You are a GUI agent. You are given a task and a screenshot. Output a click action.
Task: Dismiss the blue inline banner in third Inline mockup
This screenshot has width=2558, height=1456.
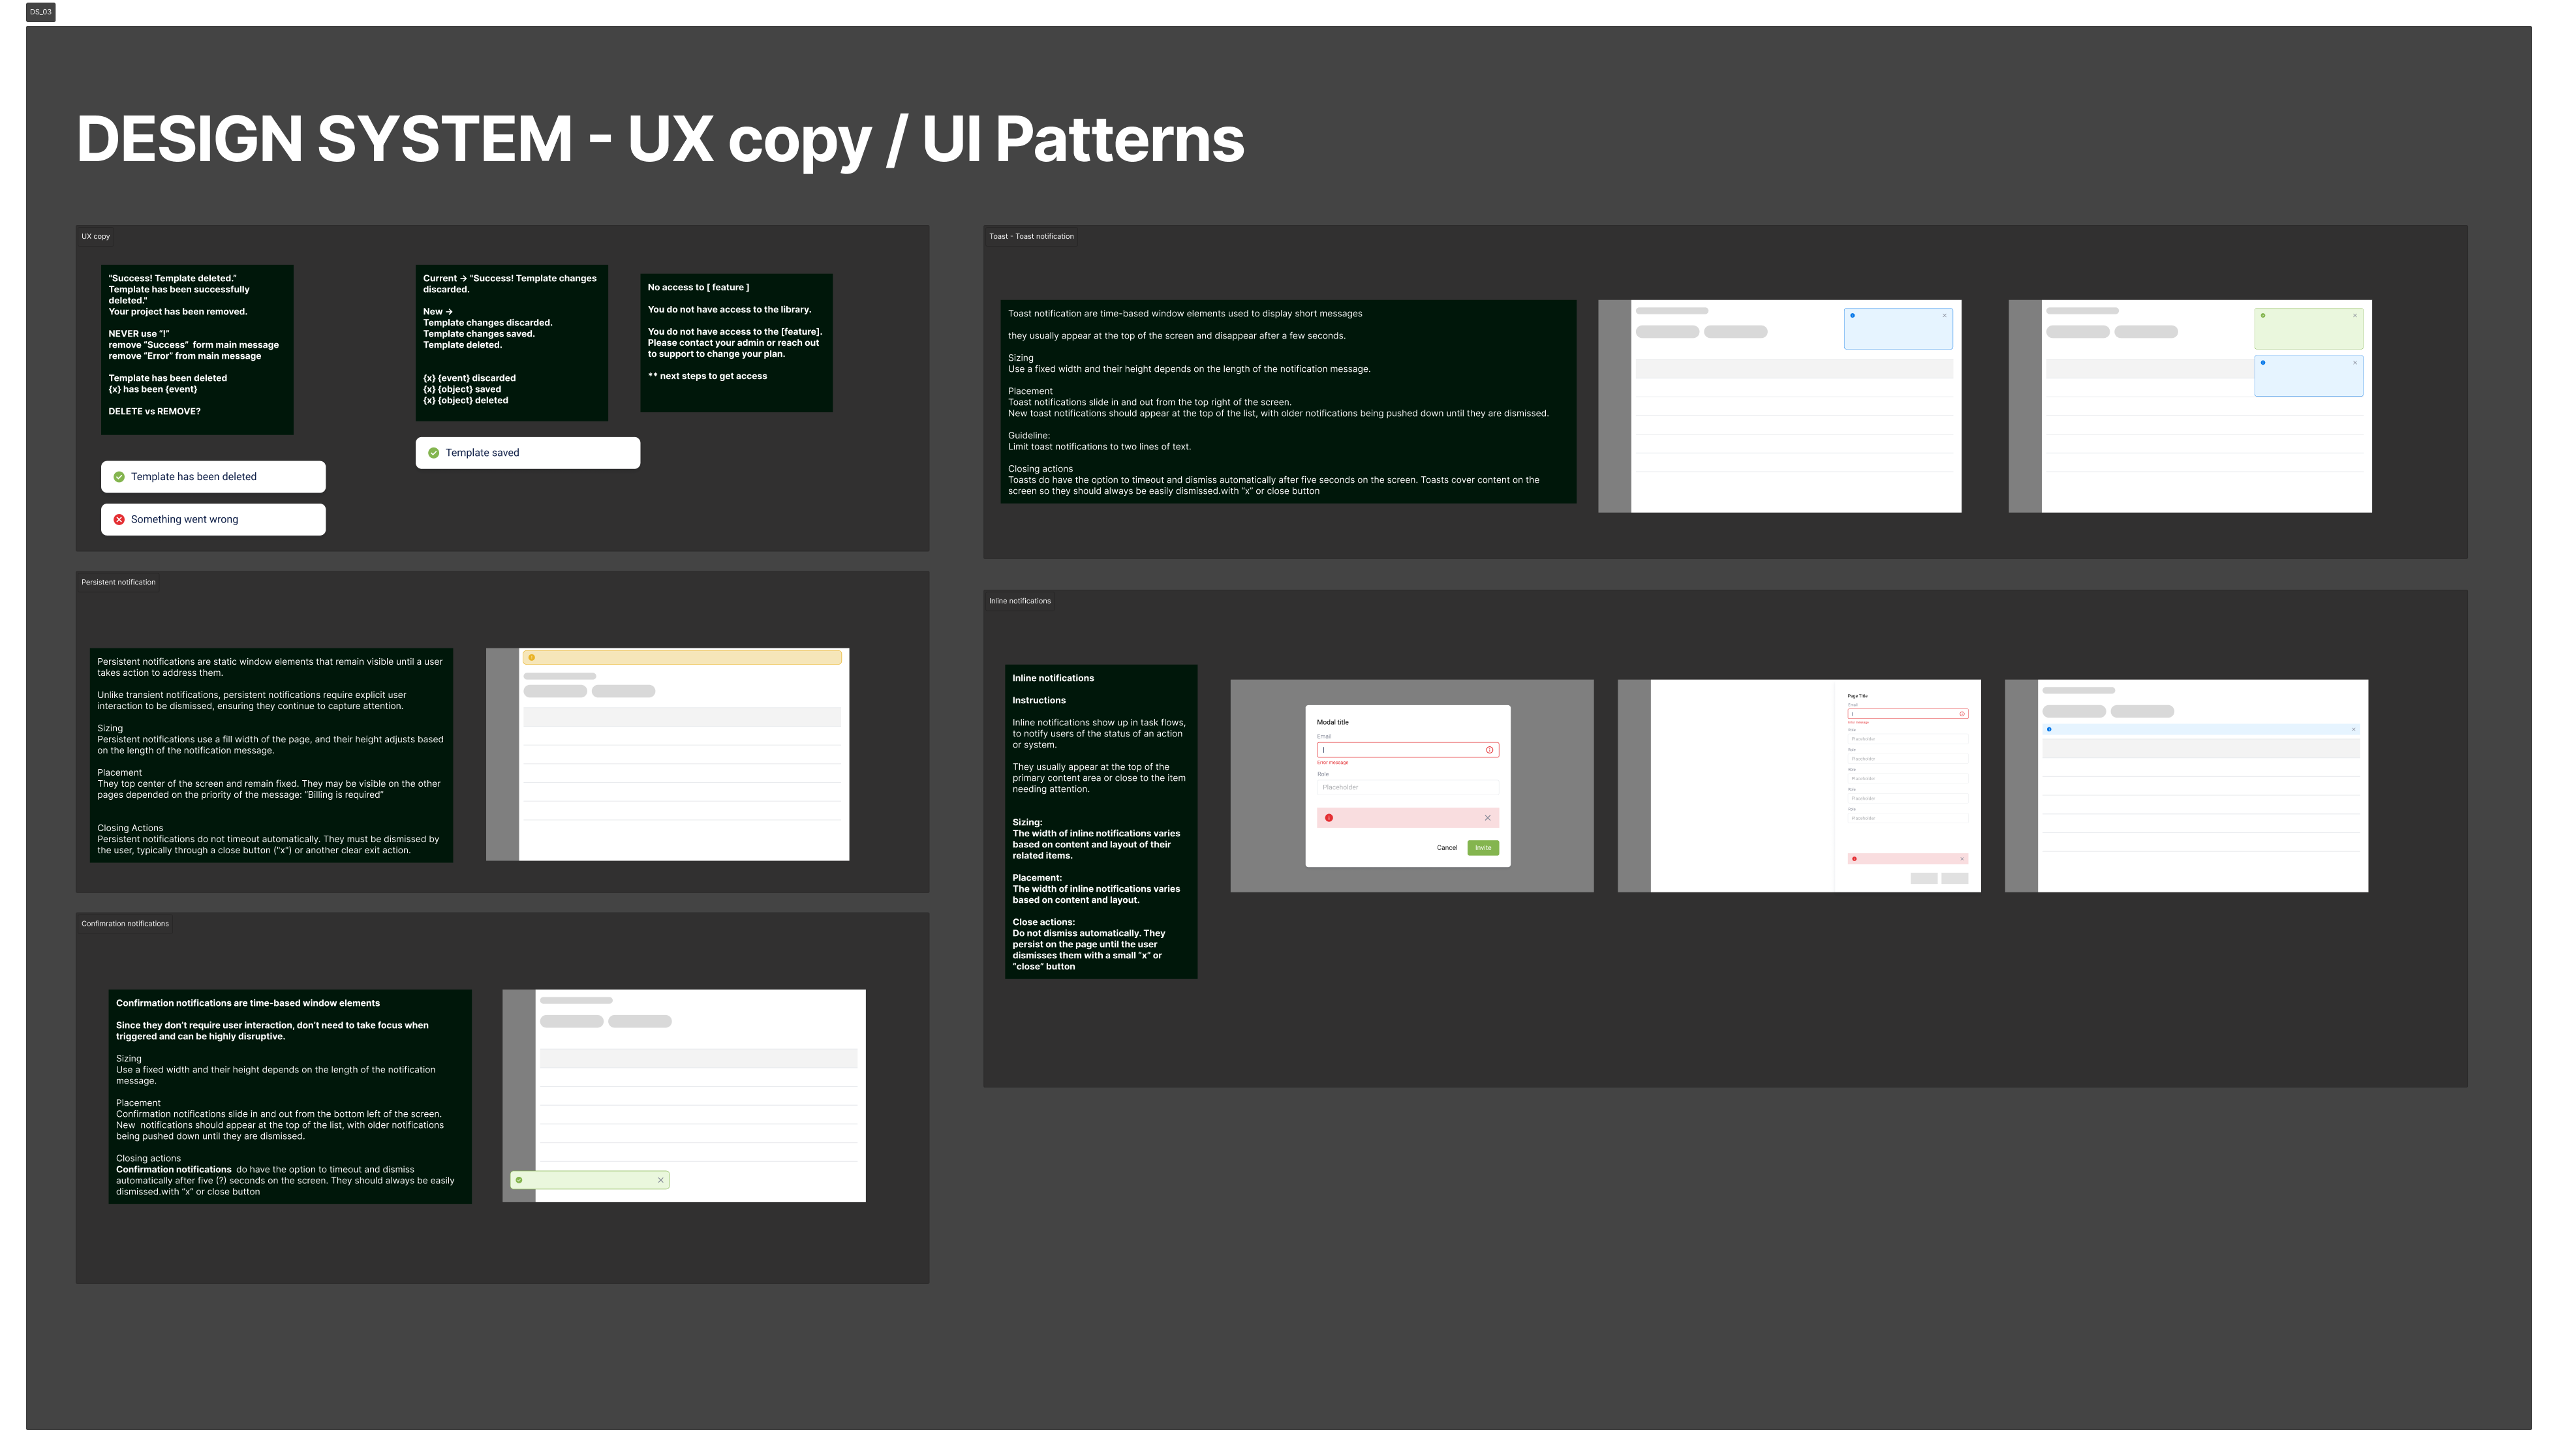tap(2353, 730)
